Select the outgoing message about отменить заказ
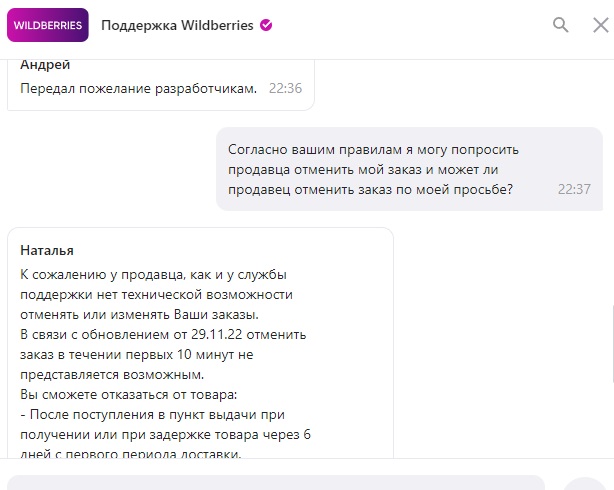 pyautogui.click(x=380, y=169)
